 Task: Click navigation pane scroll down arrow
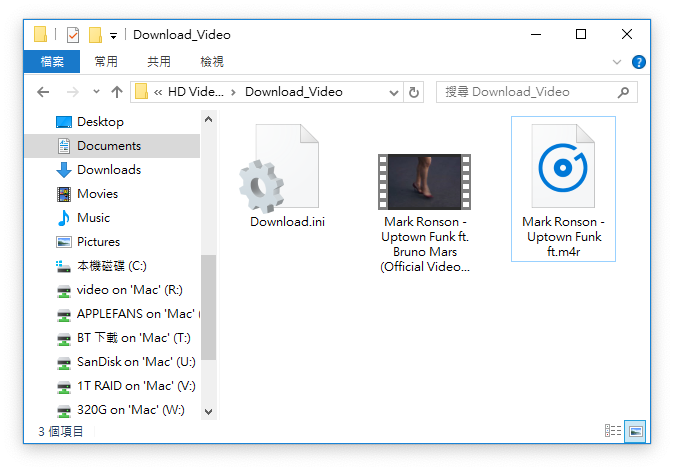click(208, 412)
